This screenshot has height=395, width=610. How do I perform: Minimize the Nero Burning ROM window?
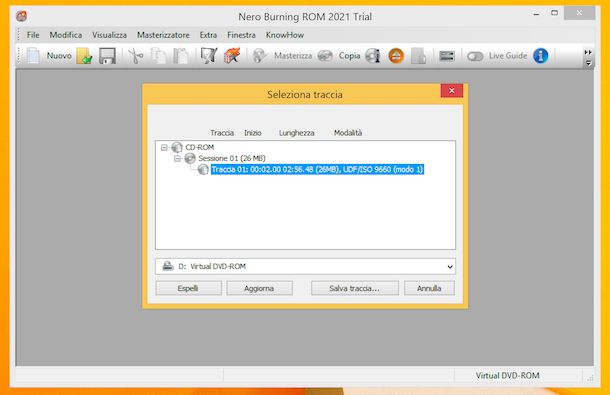(536, 14)
